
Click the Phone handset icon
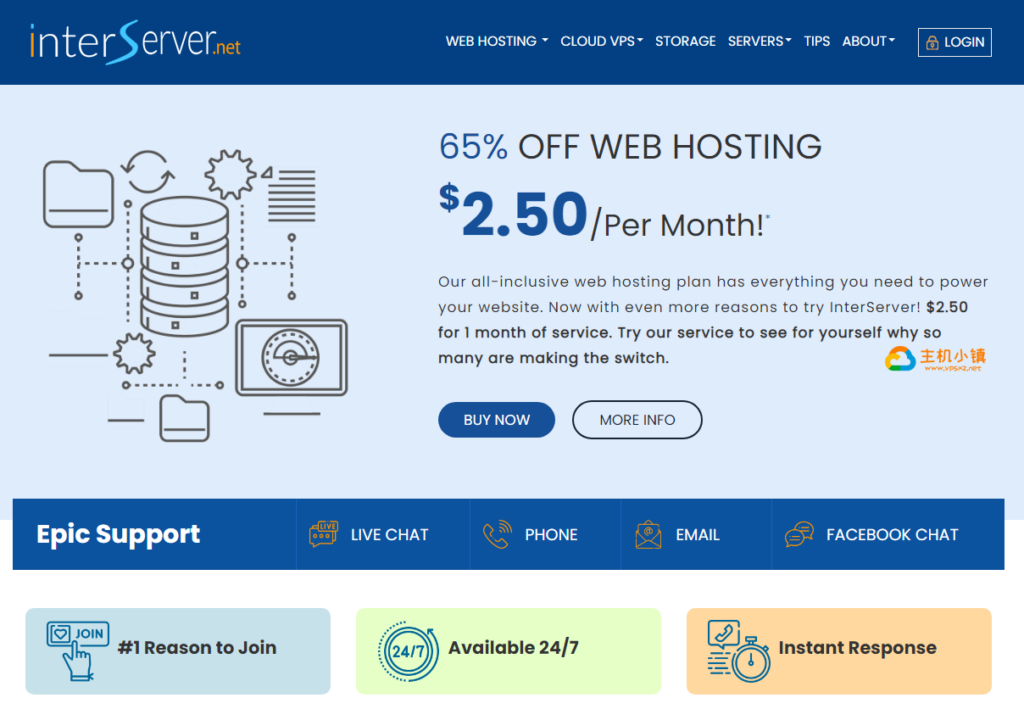tap(497, 534)
